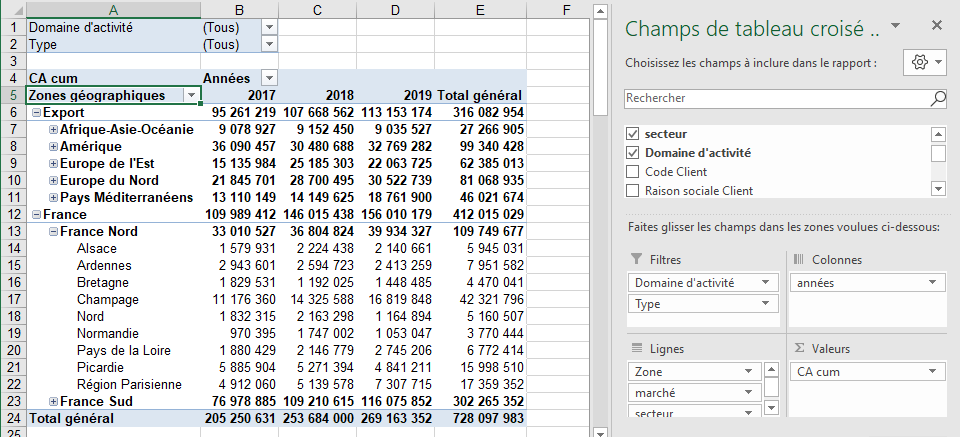Open the gear tools menu in pivot pane
The height and width of the screenshot is (437, 960).
[927, 62]
